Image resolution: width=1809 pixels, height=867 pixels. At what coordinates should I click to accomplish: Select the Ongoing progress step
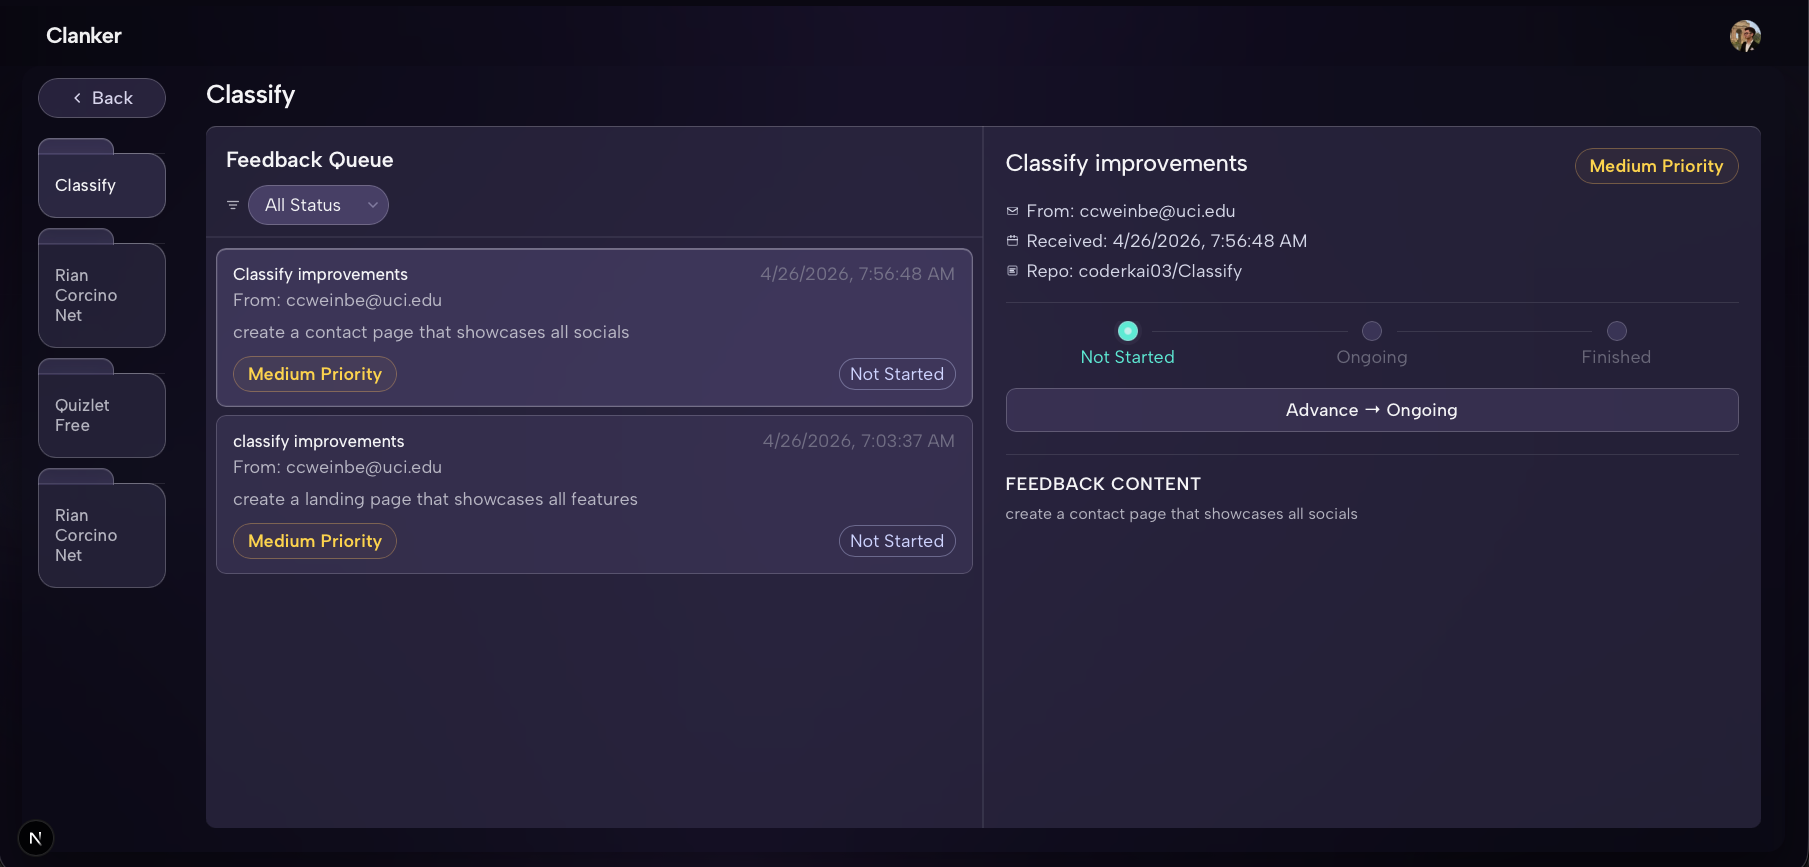(1372, 343)
